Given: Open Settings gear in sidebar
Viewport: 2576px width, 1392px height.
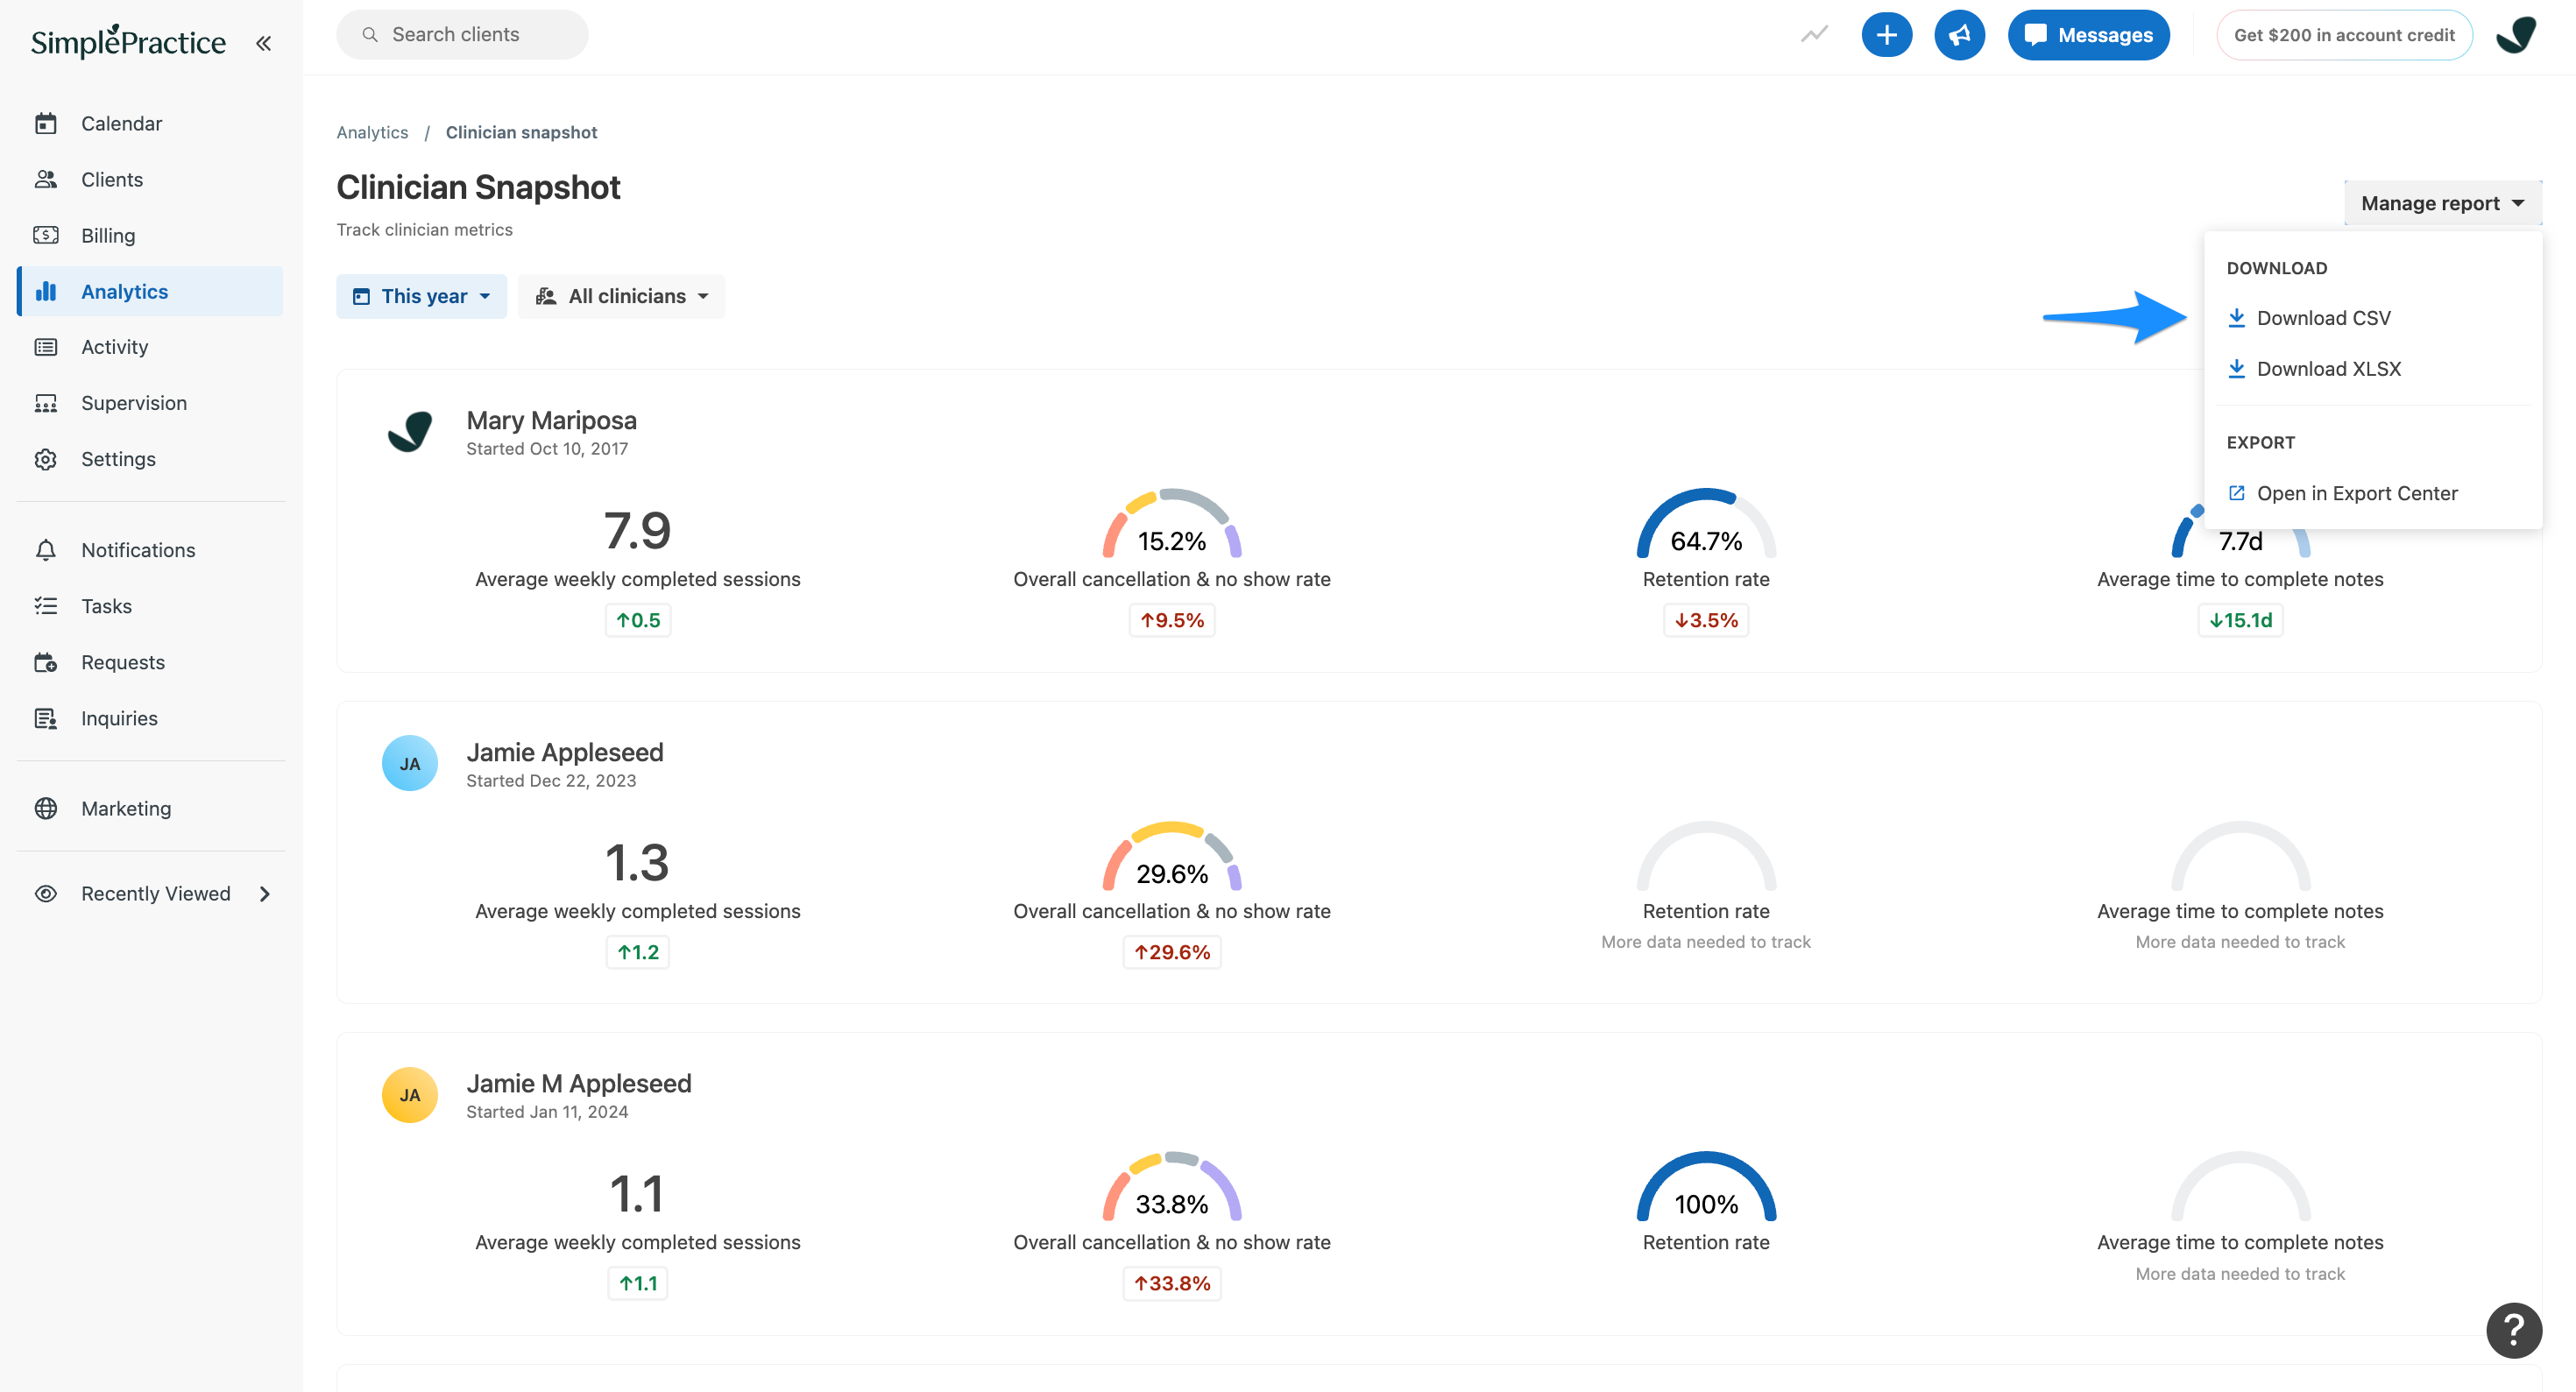Looking at the screenshot, I should pyautogui.click(x=46, y=459).
